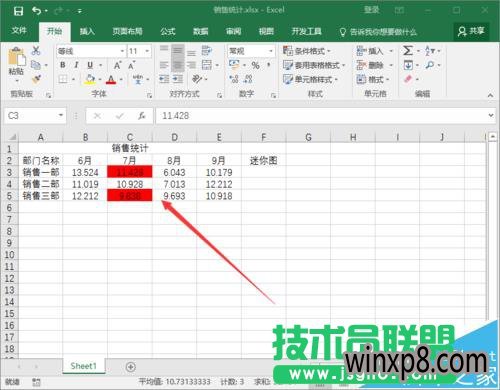Open Cell Styles (单元格样式) menu
Viewport: 500px width, 390px height.
pos(310,79)
